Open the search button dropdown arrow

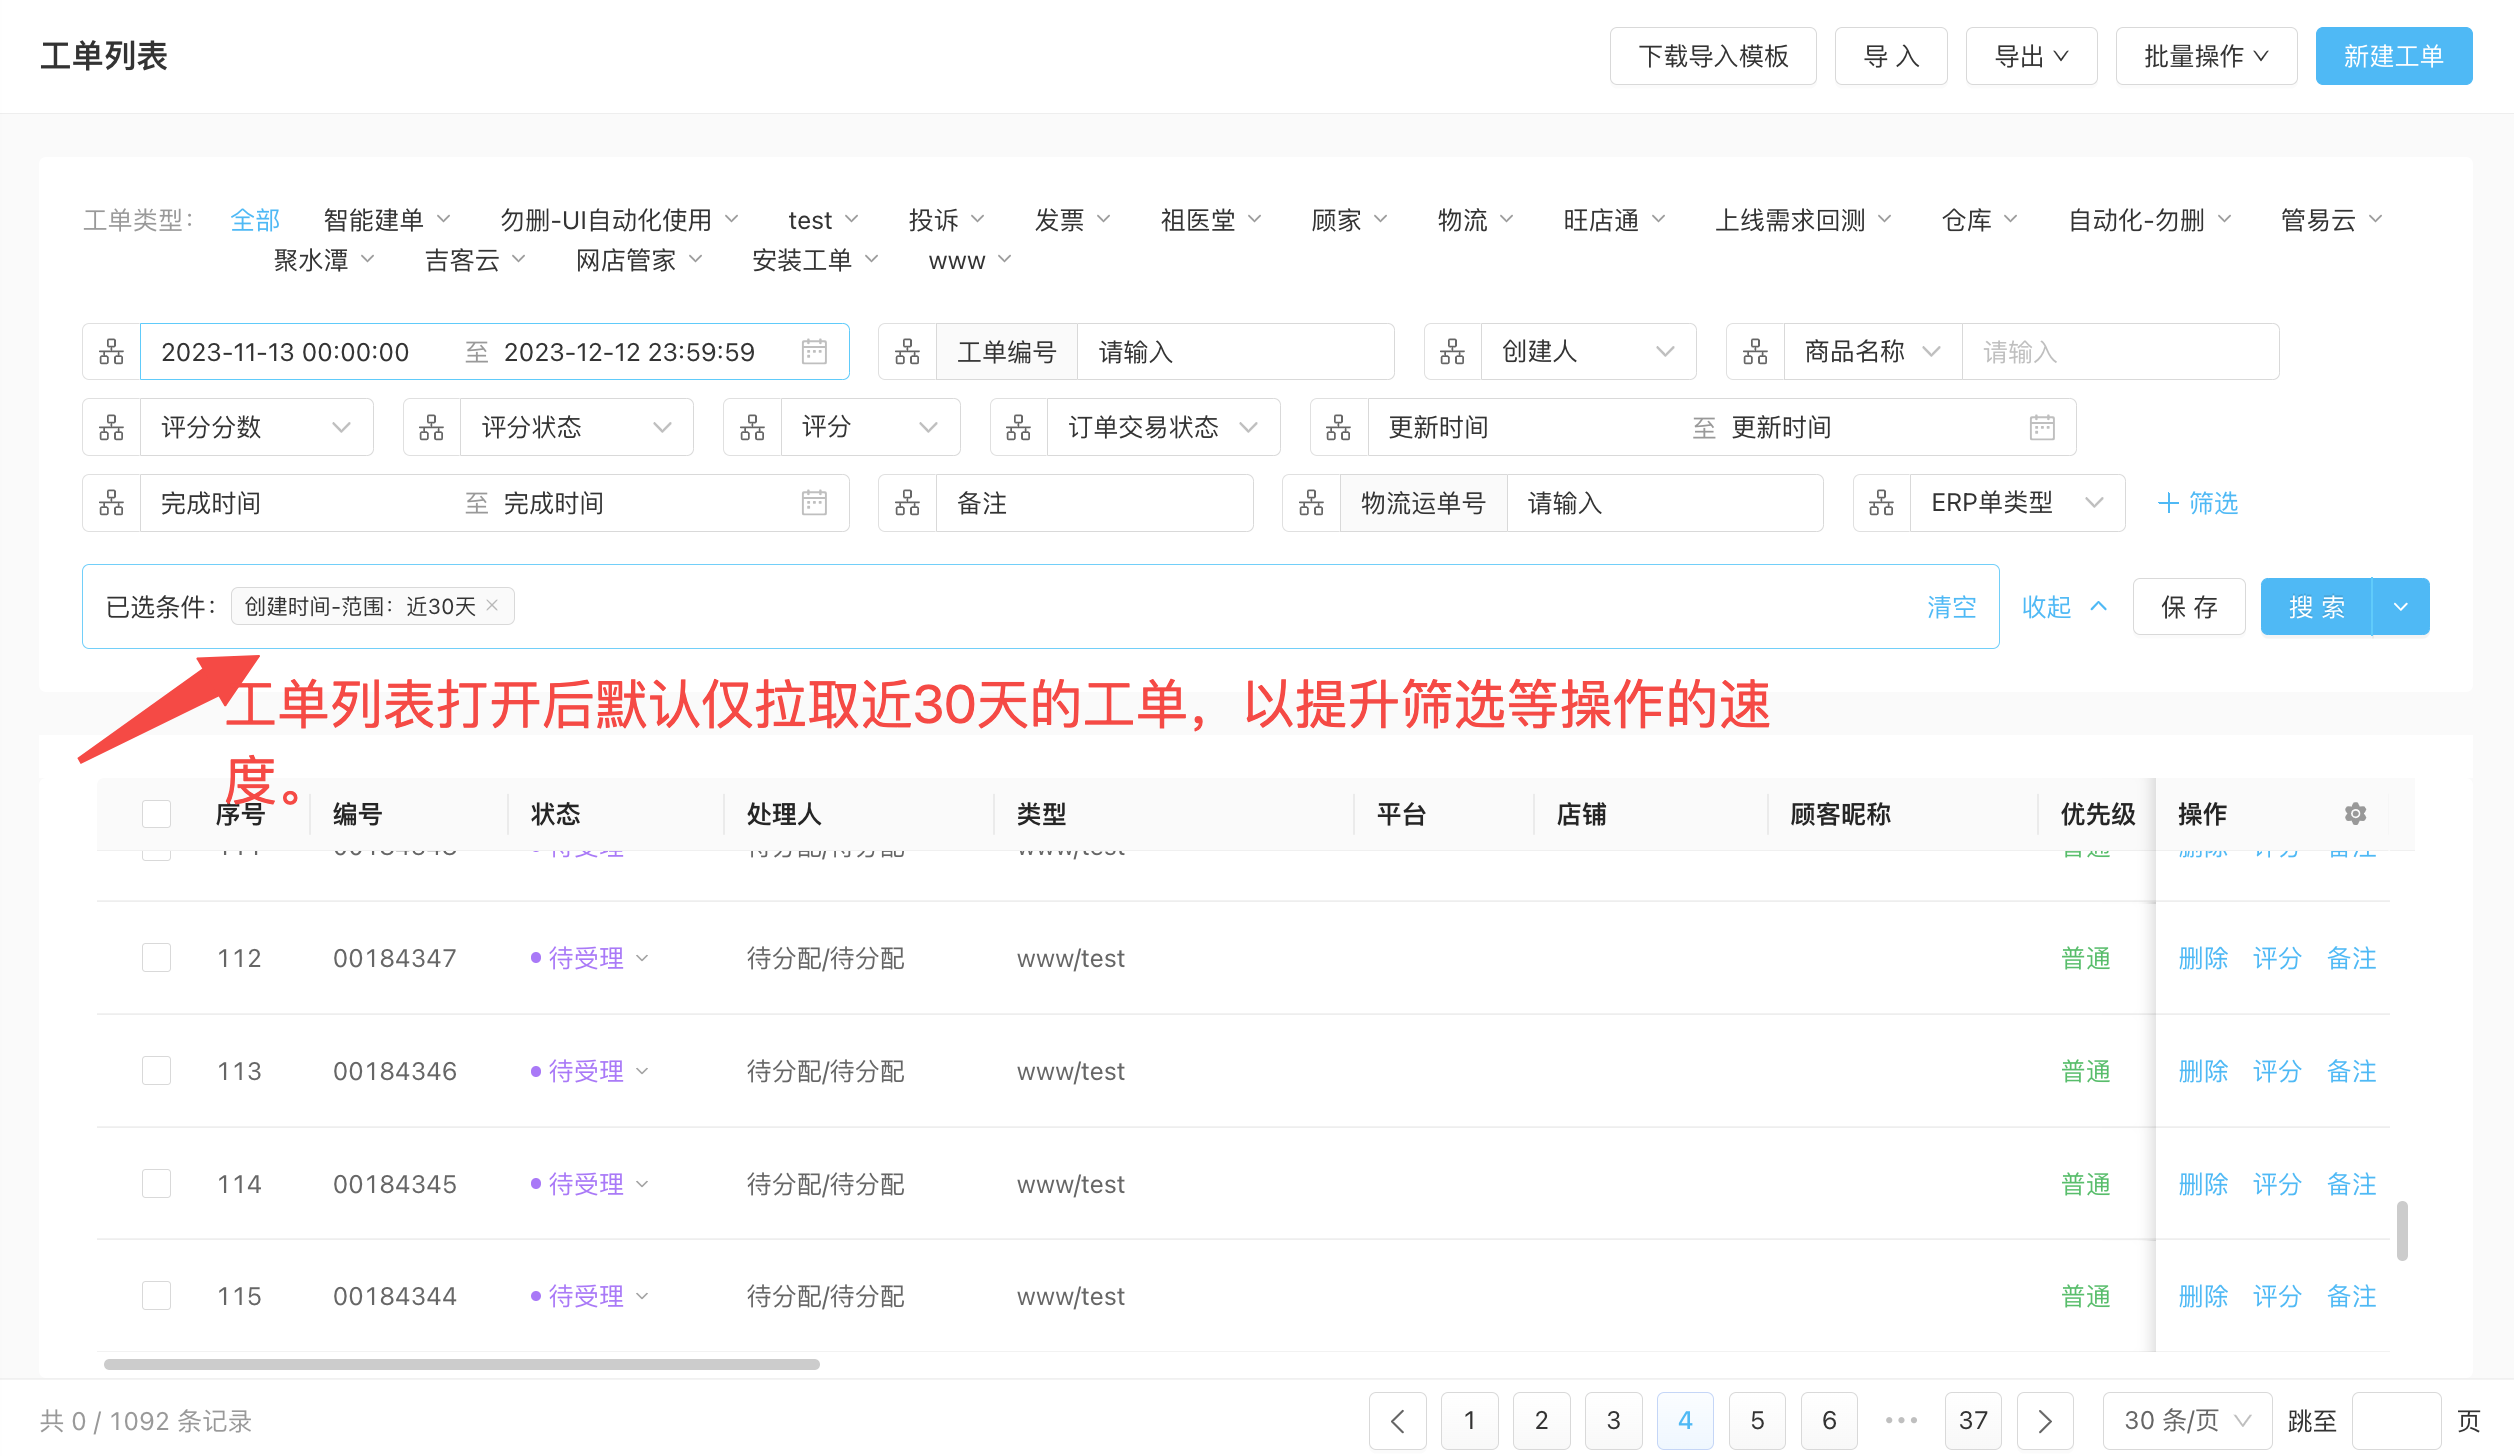[x=2401, y=607]
